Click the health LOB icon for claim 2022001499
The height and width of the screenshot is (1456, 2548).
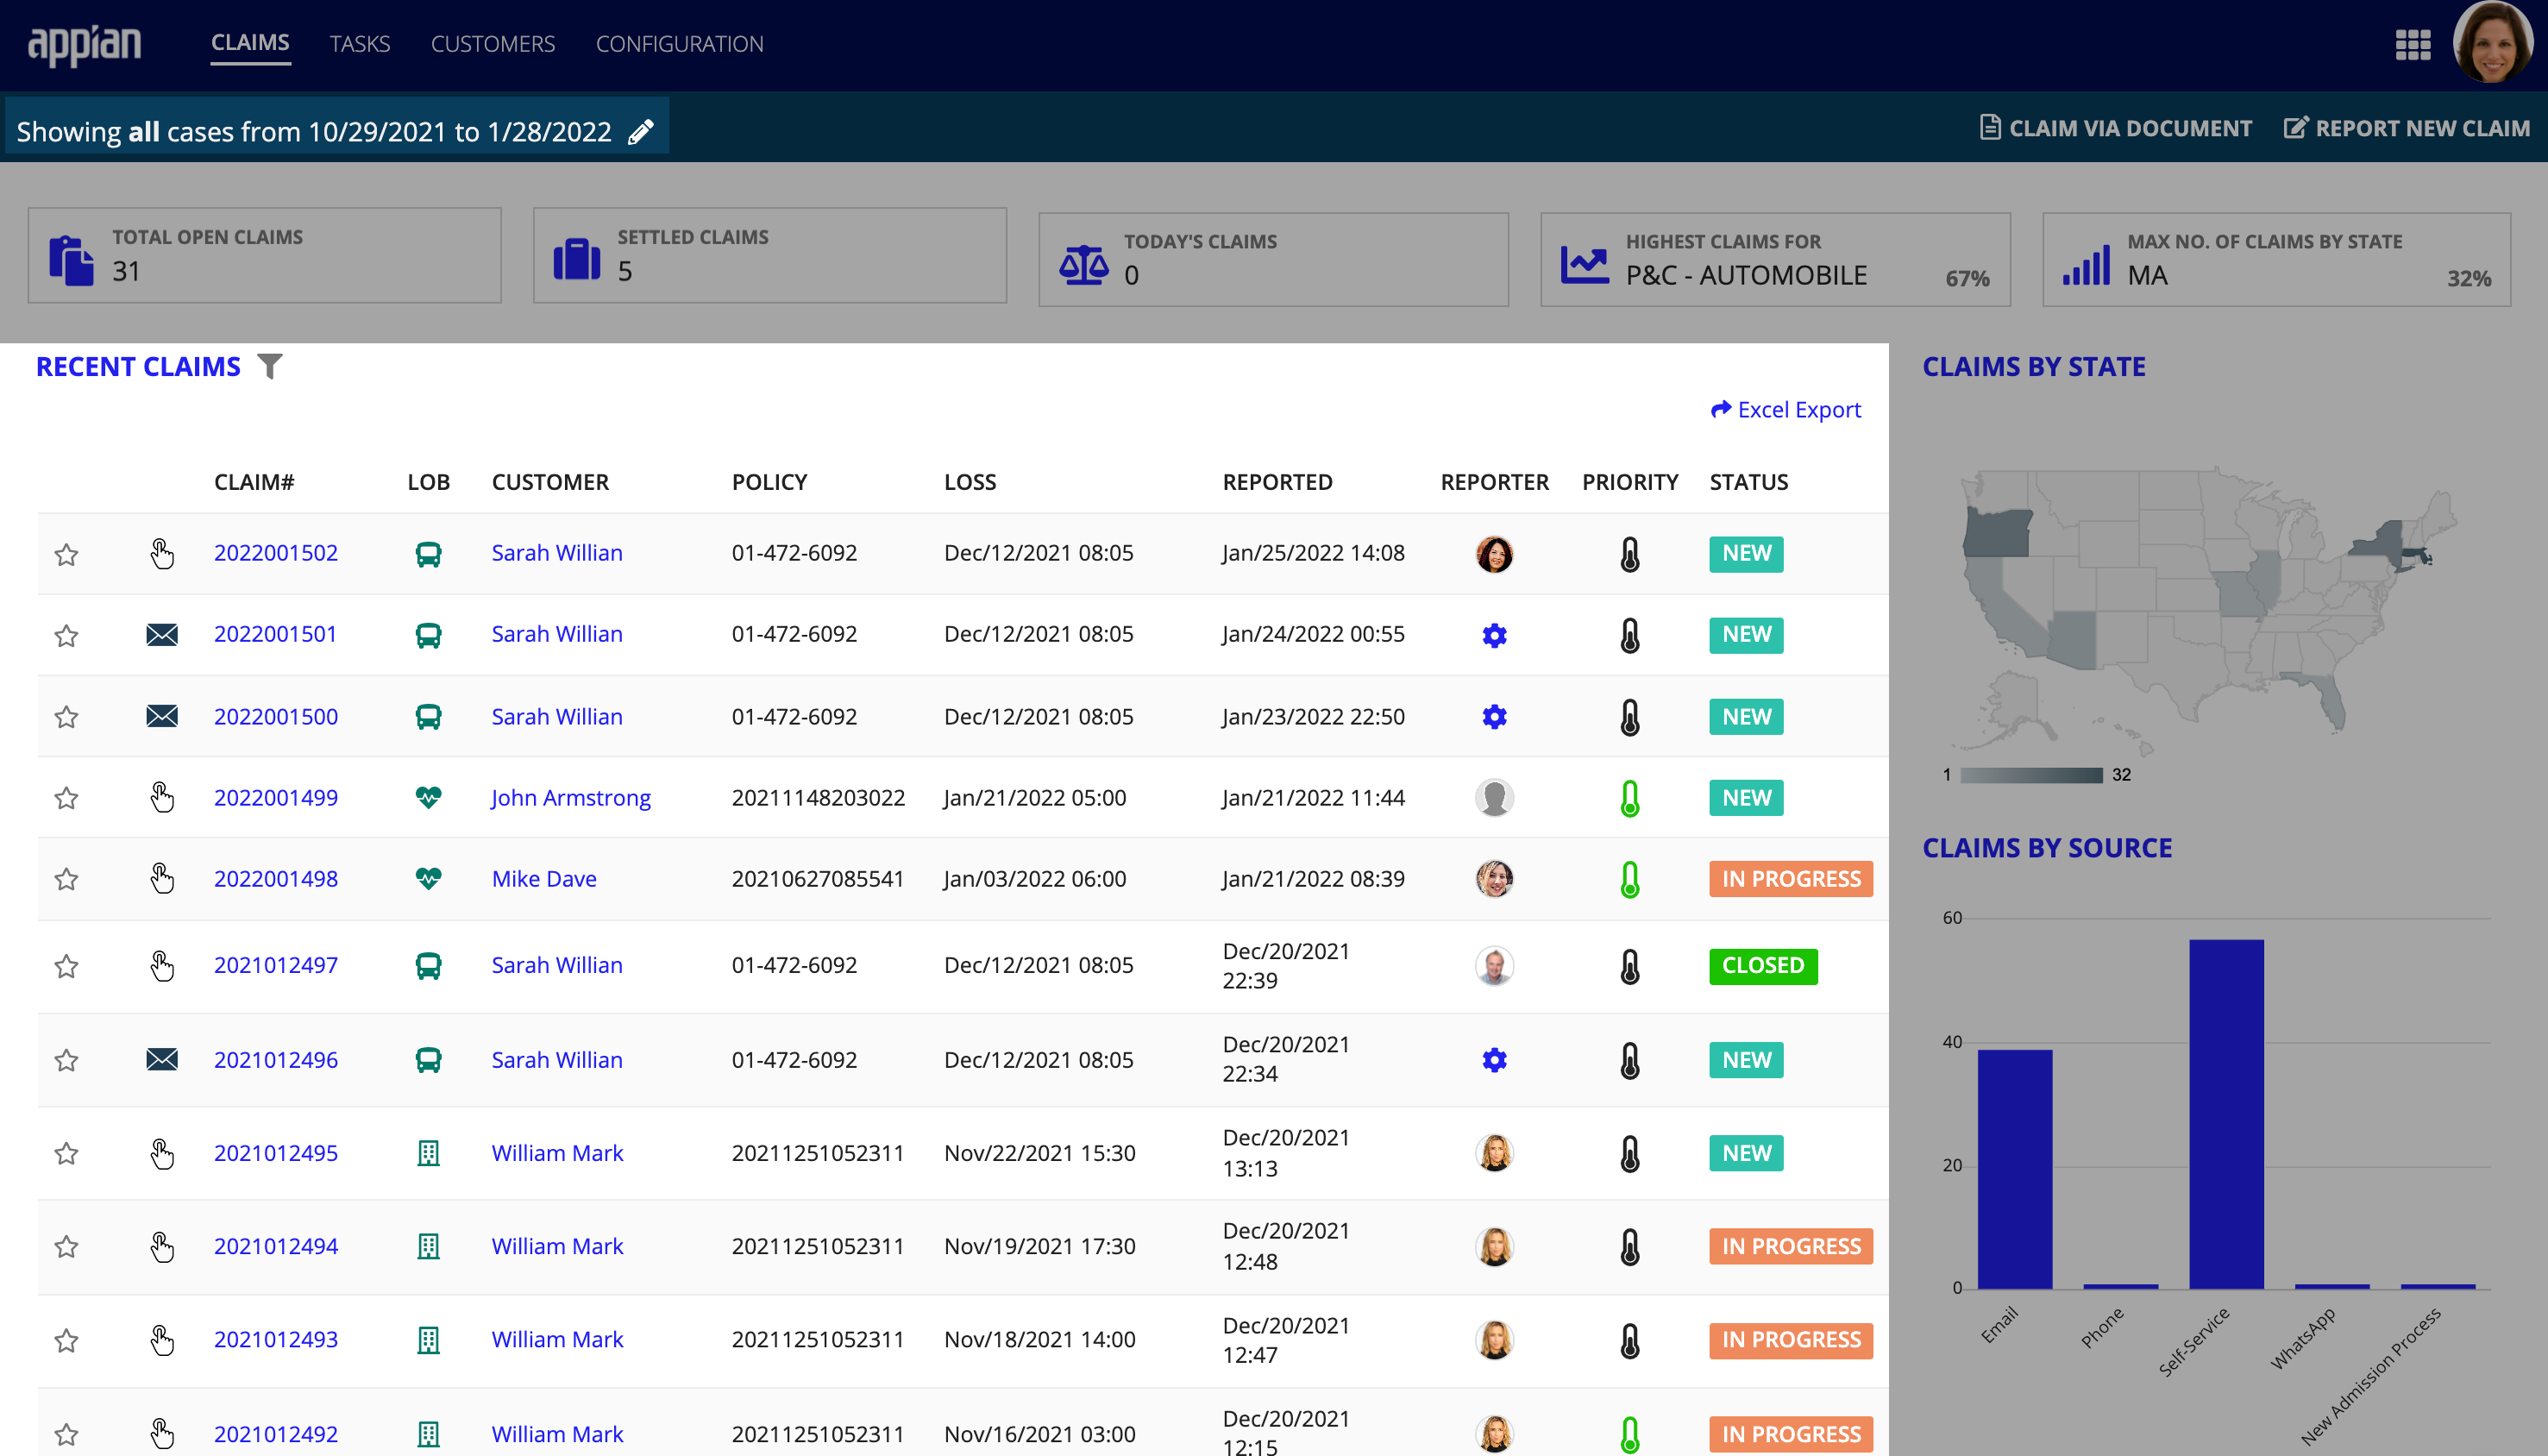click(425, 796)
